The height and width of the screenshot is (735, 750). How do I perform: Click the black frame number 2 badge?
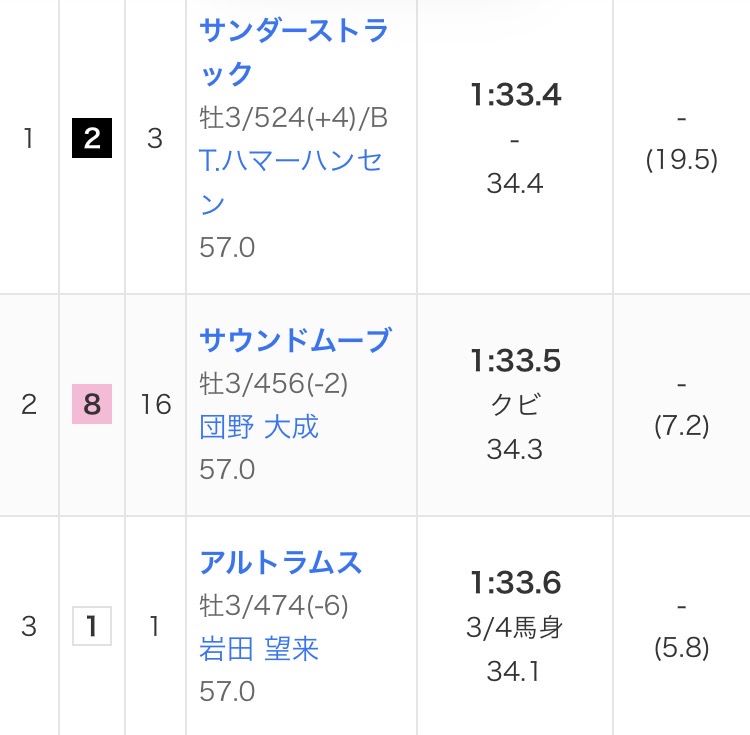click(x=92, y=138)
